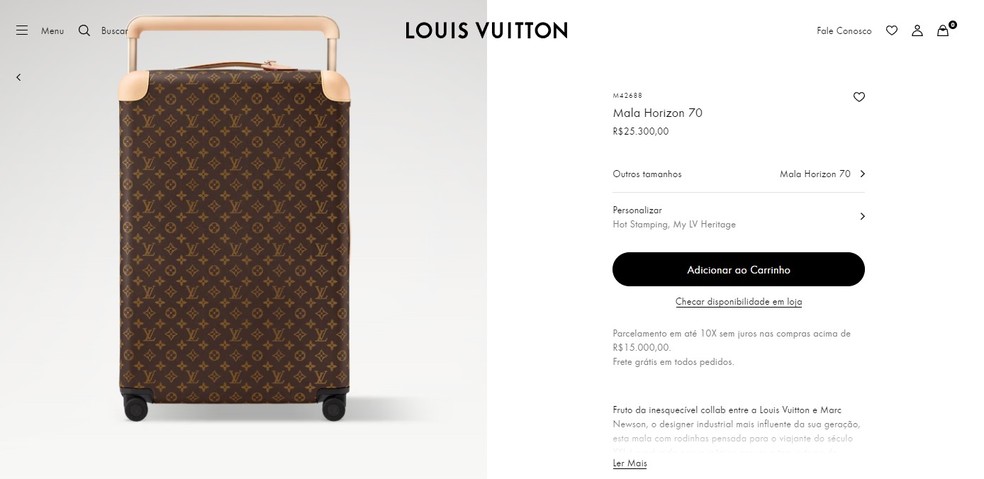Image resolution: width=984 pixels, height=479 pixels.
Task: Click the Louis Vuitton logo
Action: pos(486,31)
